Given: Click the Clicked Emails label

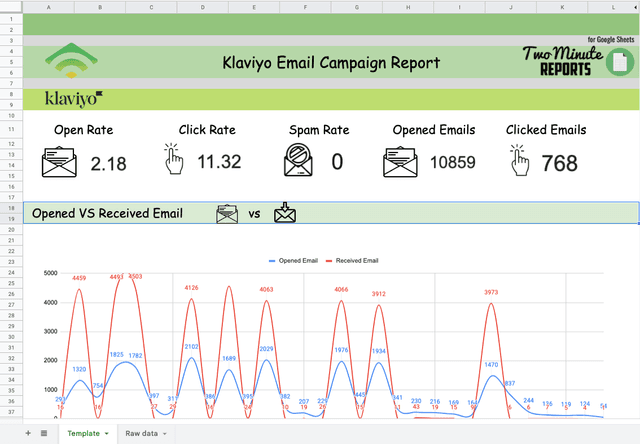Looking at the screenshot, I should coord(546,130).
